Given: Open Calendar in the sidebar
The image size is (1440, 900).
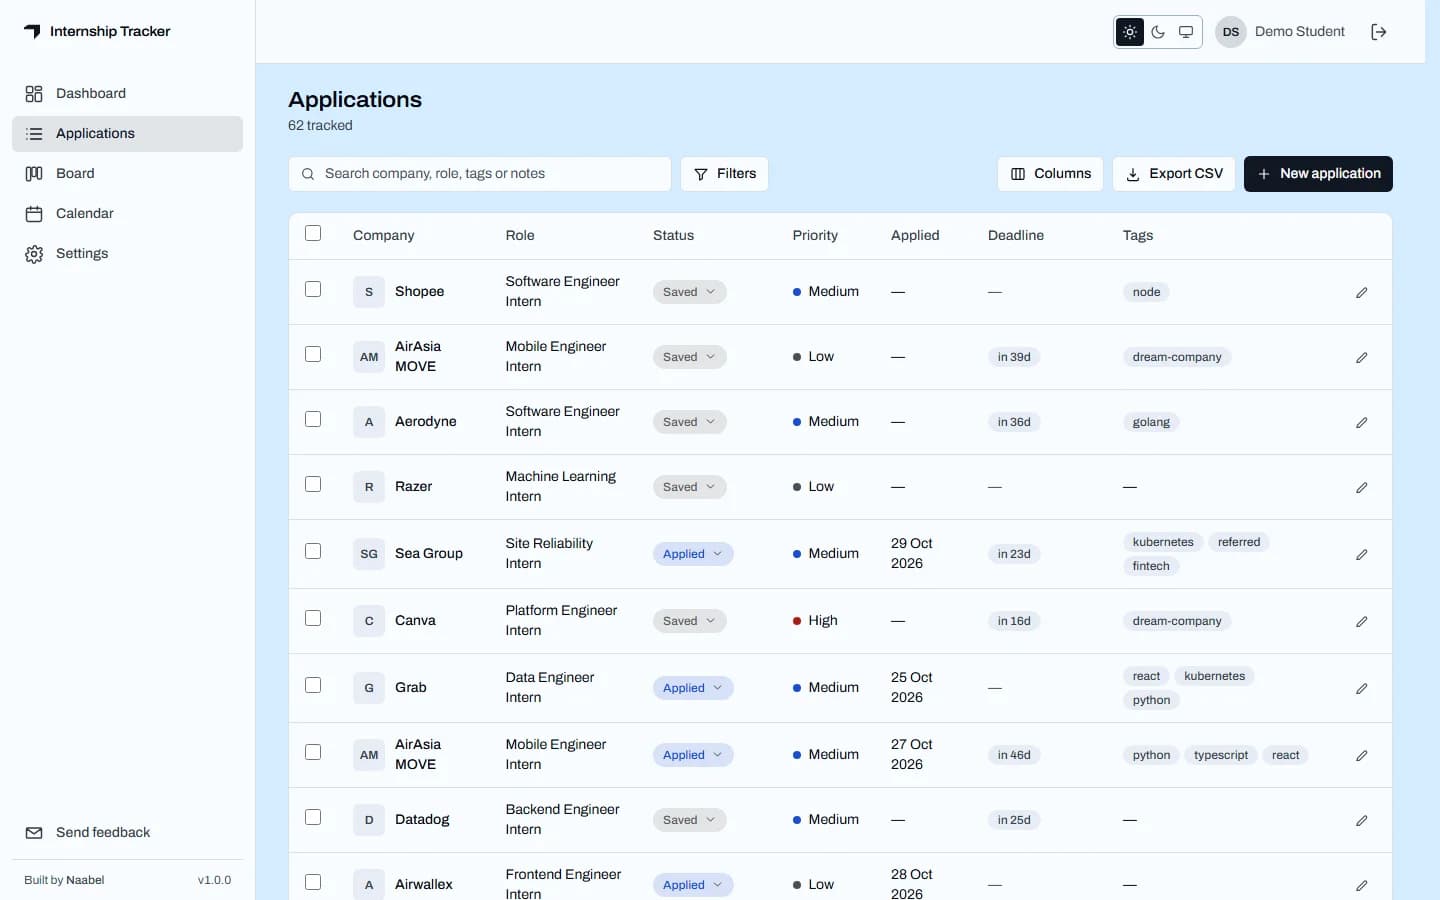Looking at the screenshot, I should pyautogui.click(x=127, y=214).
